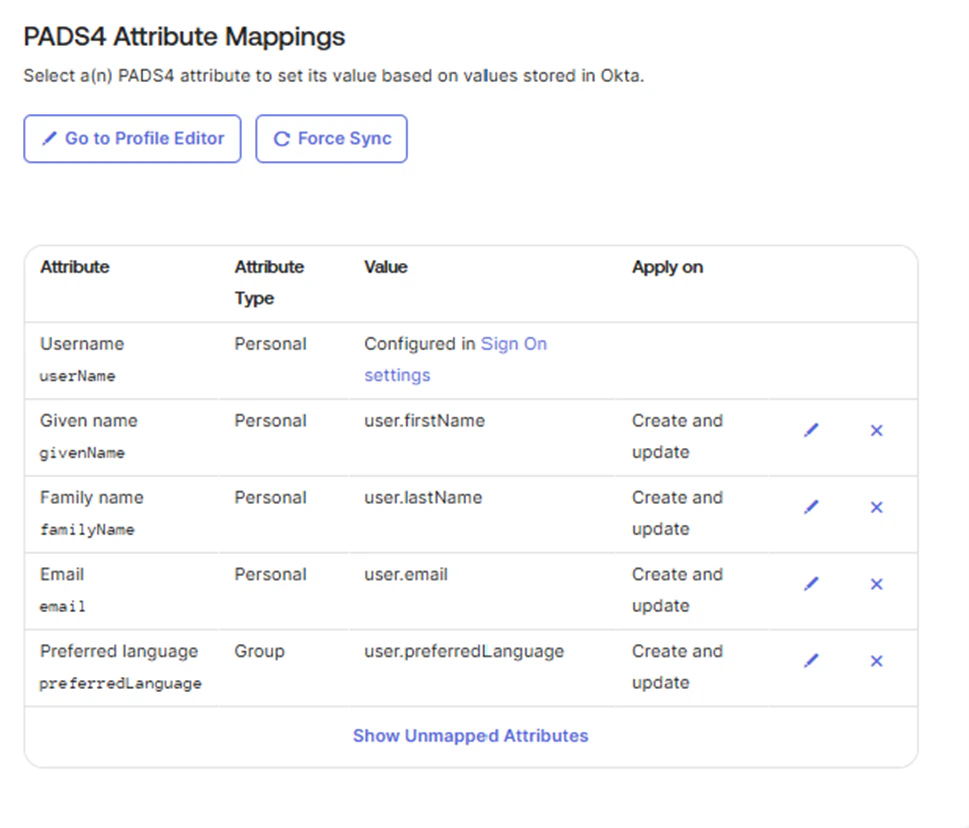Remove the Given name mapping X icon
969x828 pixels.
[876, 430]
